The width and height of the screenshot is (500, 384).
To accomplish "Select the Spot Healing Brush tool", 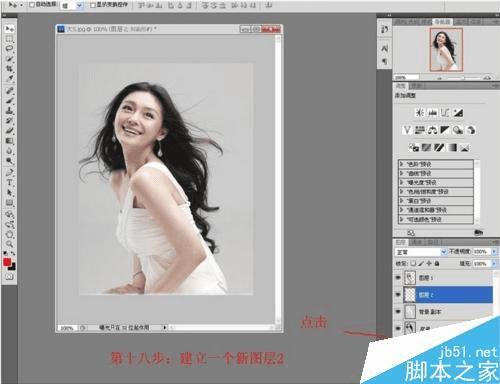I will point(9,91).
